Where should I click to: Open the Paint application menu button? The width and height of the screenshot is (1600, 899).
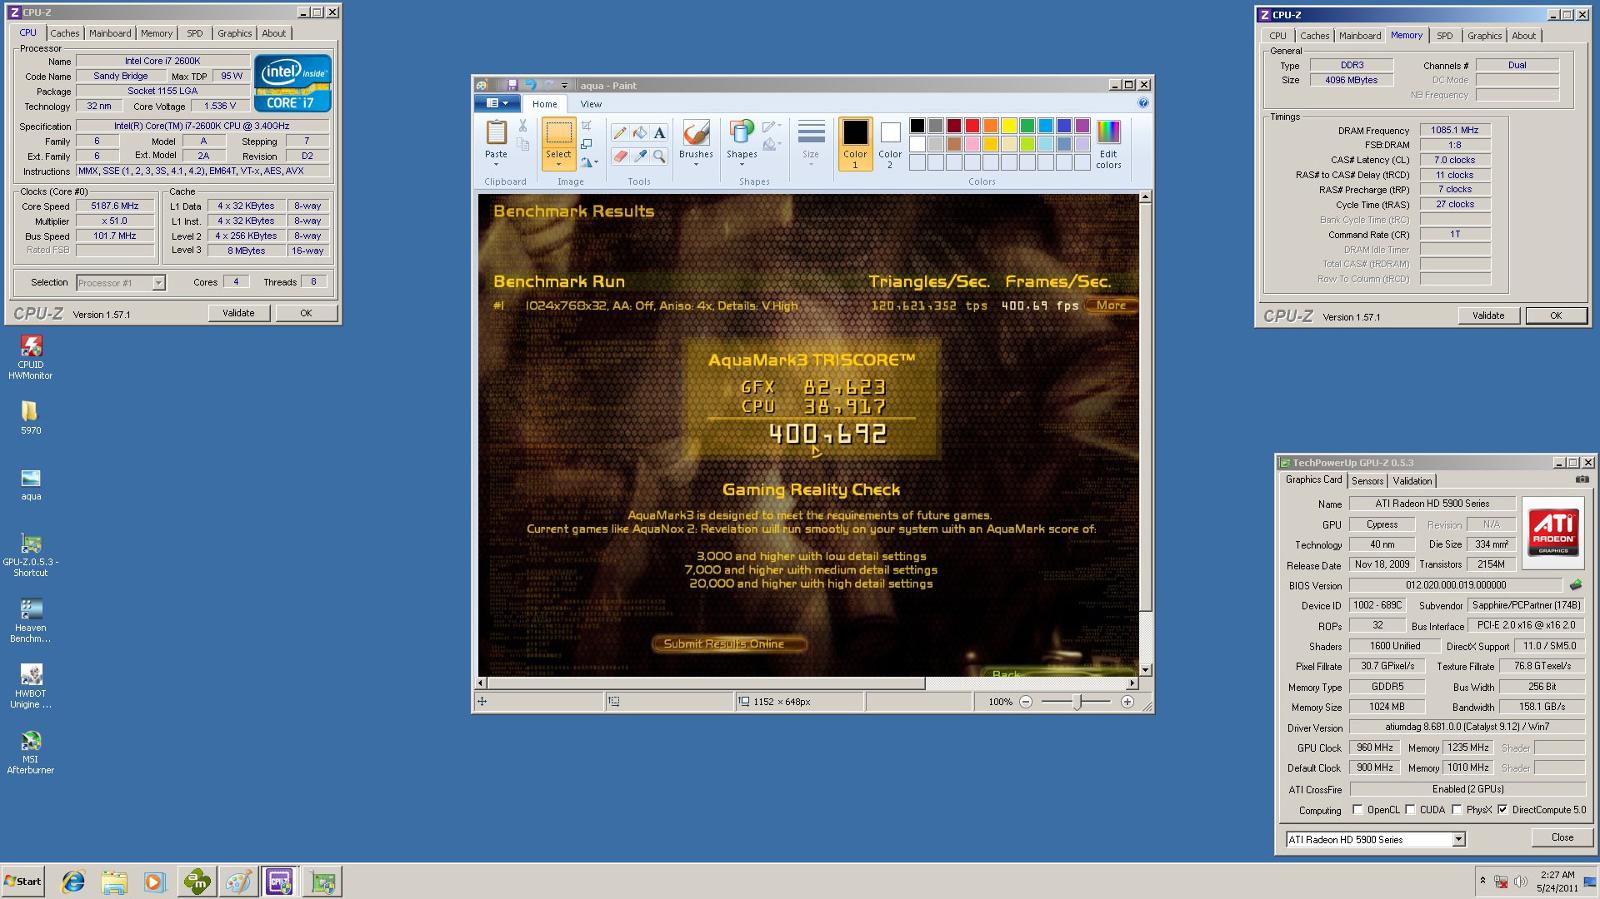coord(497,103)
